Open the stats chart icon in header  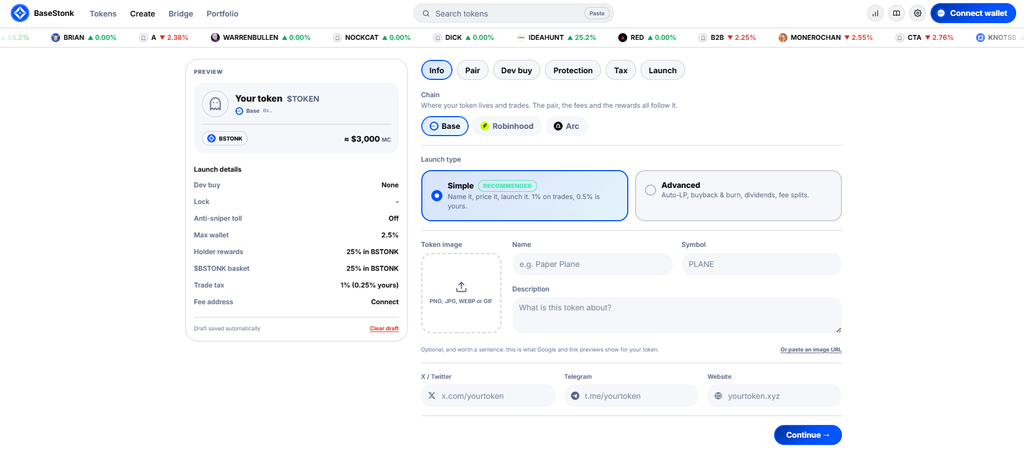[875, 13]
